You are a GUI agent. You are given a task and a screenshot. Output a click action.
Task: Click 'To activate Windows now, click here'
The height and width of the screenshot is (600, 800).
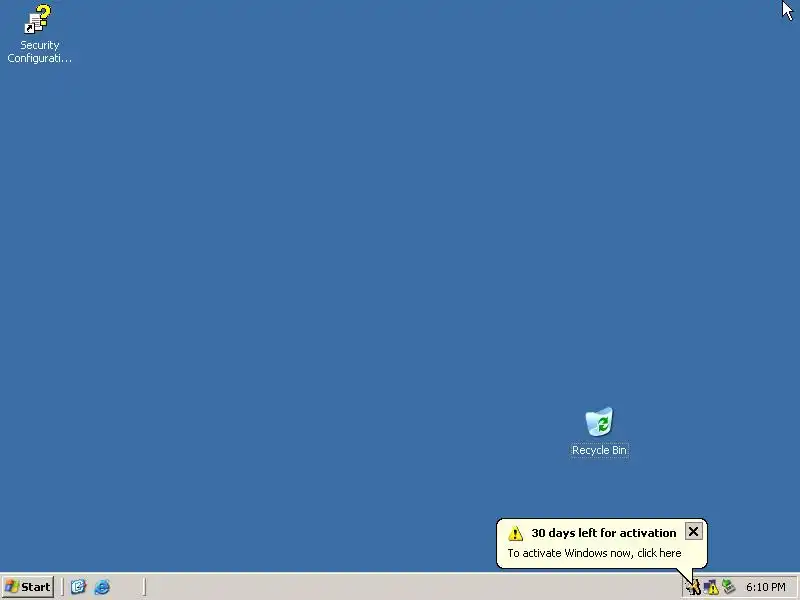pyautogui.click(x=594, y=553)
